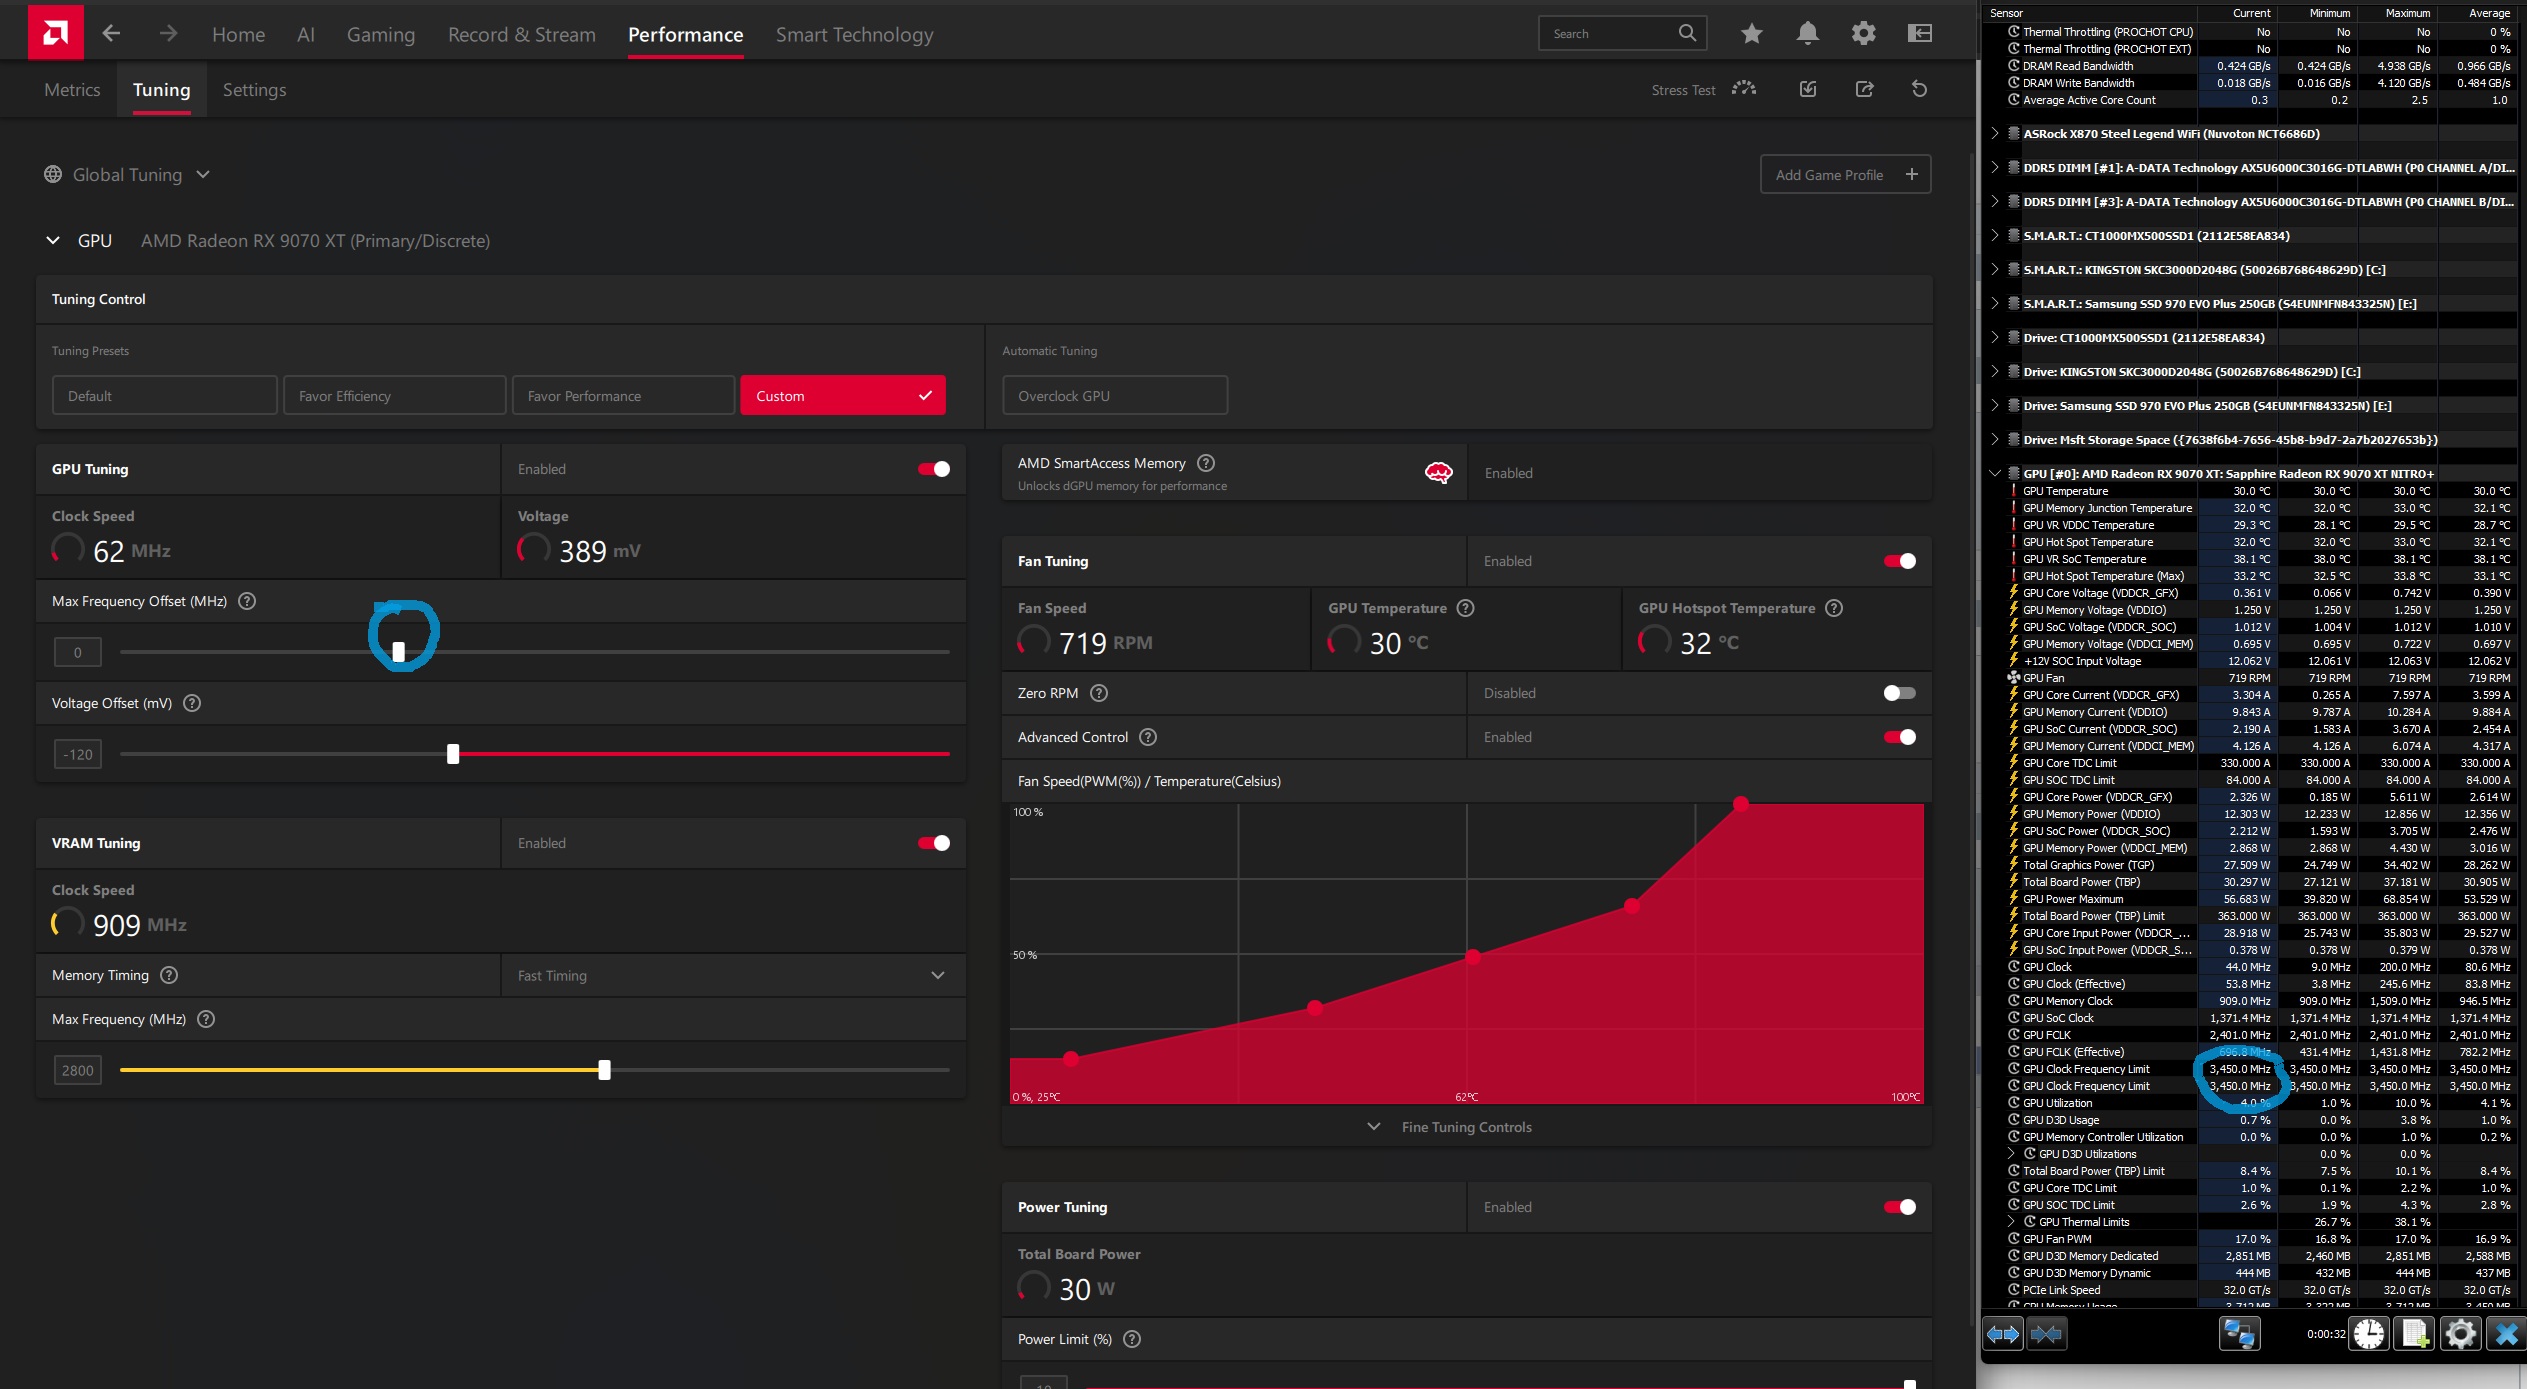
Task: Click Add Game Profile button
Action: coord(1845,175)
